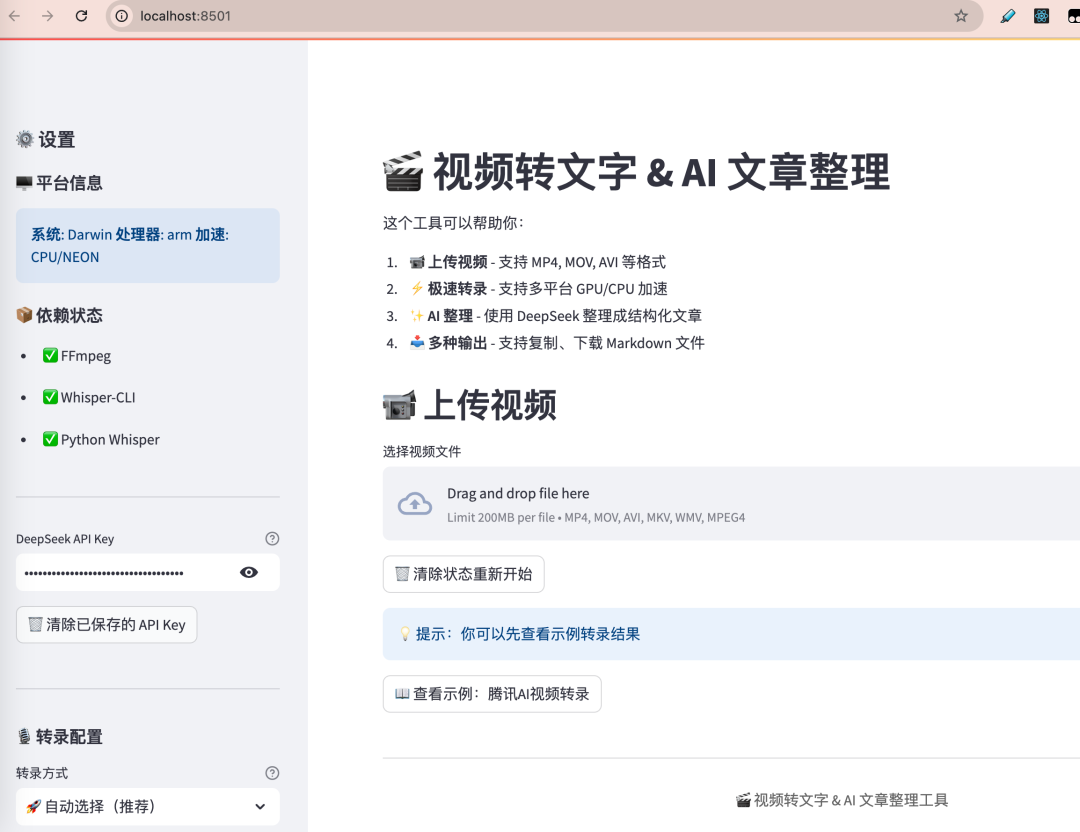Open 查看示例：腾讯AI视频转录
Image resolution: width=1080 pixels, height=832 pixels.
coord(491,693)
